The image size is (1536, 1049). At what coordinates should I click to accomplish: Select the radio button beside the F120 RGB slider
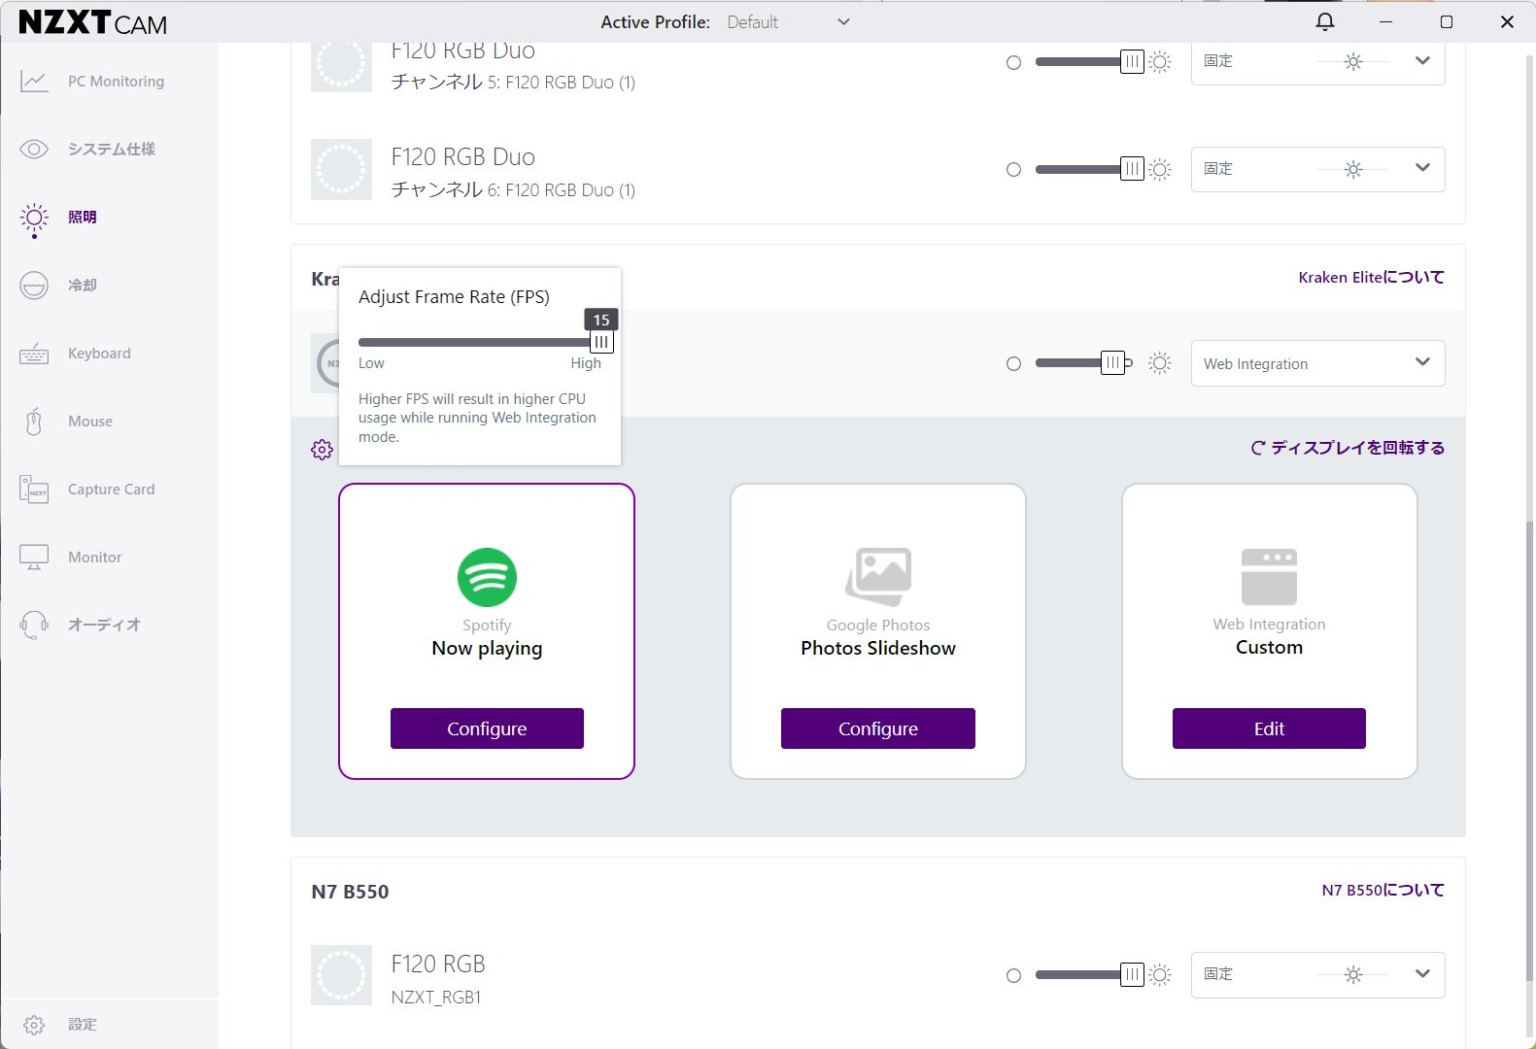[x=1013, y=975]
